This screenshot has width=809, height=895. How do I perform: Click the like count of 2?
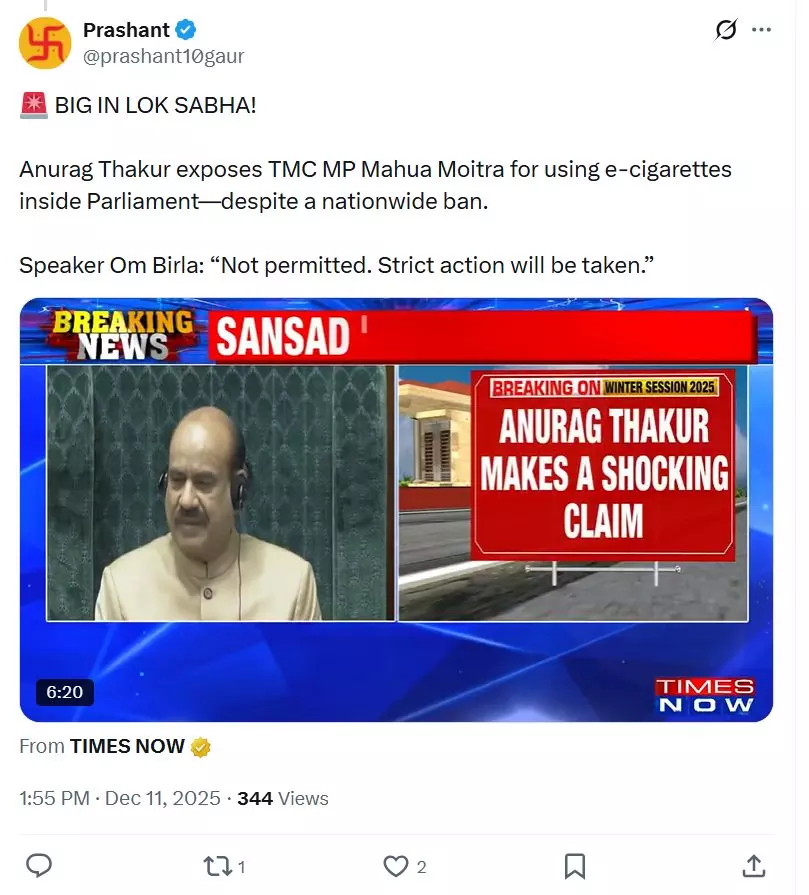pos(421,867)
